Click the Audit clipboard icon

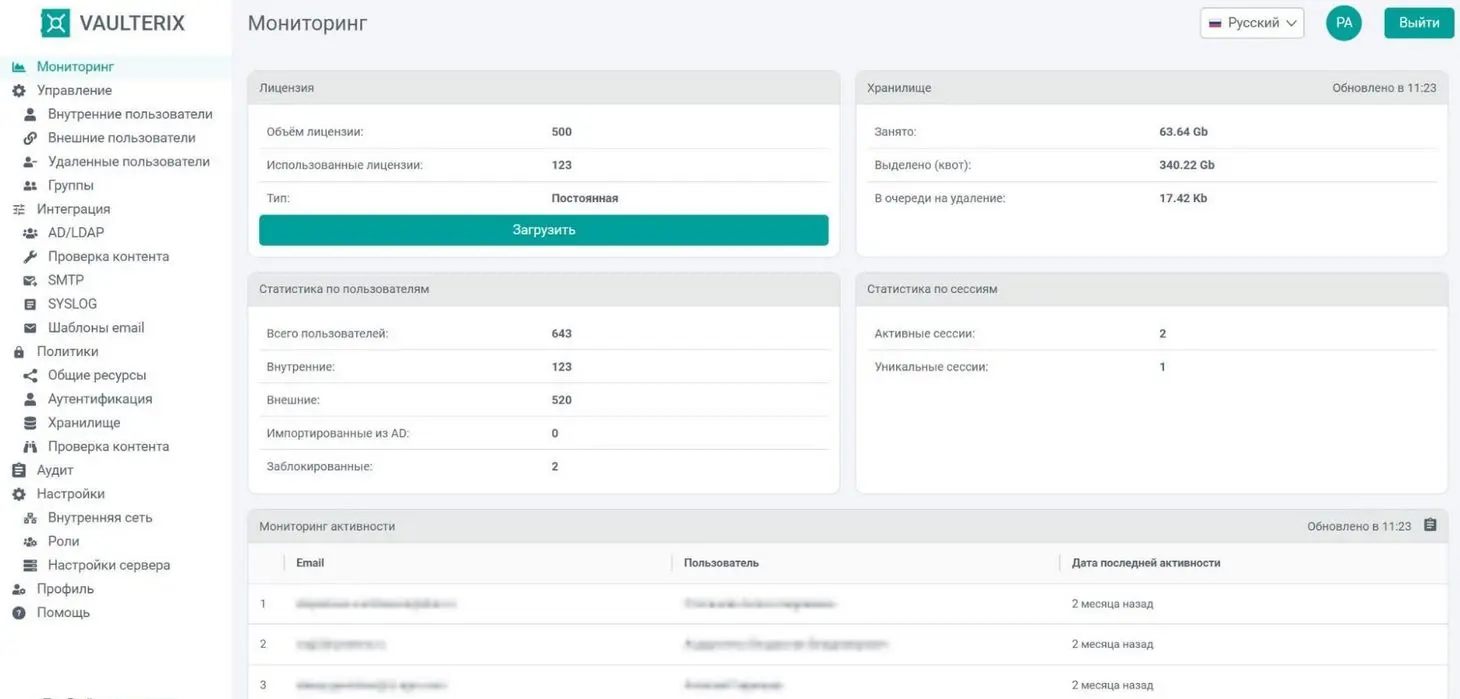[18, 470]
